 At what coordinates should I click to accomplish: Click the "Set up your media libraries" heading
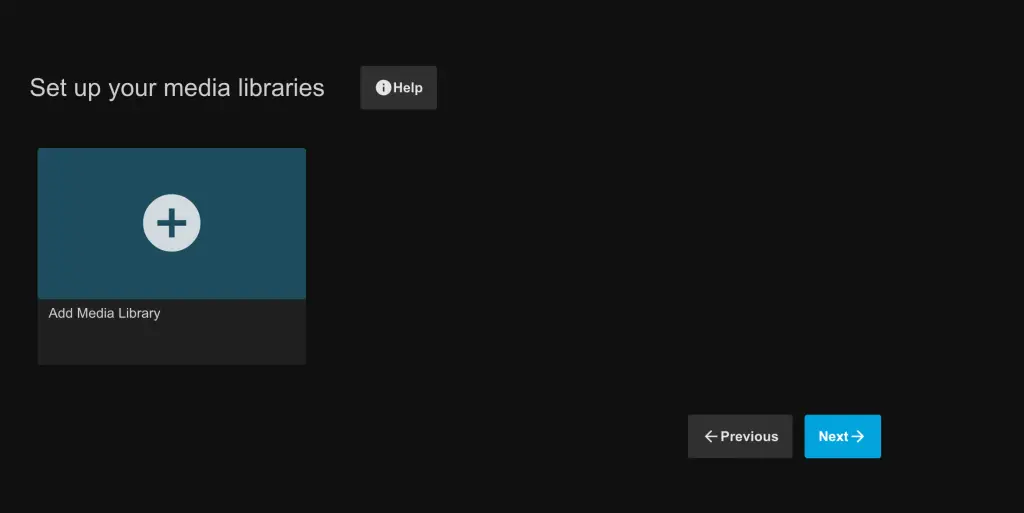pyautogui.click(x=177, y=88)
